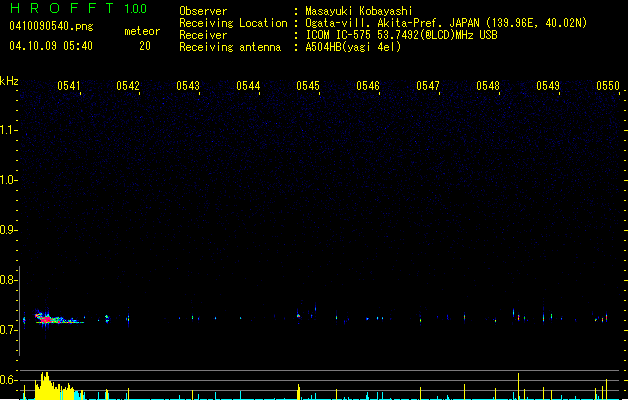The width and height of the screenshot is (629, 400).
Task: Click the 0545 time marker
Action: [x=308, y=86]
